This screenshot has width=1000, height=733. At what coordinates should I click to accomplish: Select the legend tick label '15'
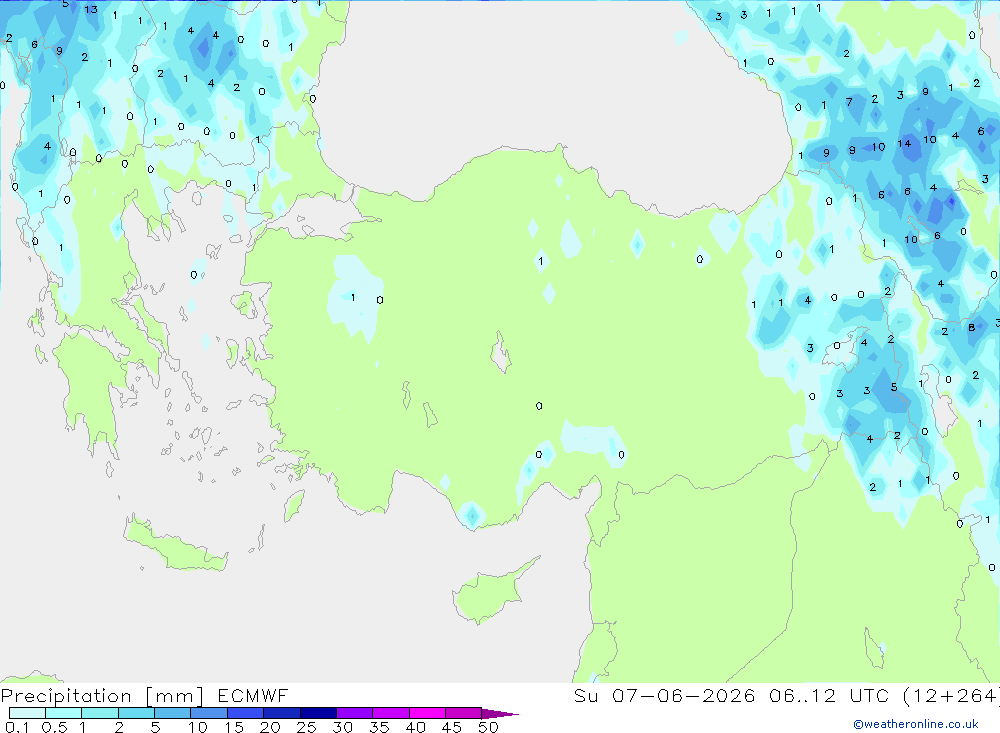click(234, 727)
